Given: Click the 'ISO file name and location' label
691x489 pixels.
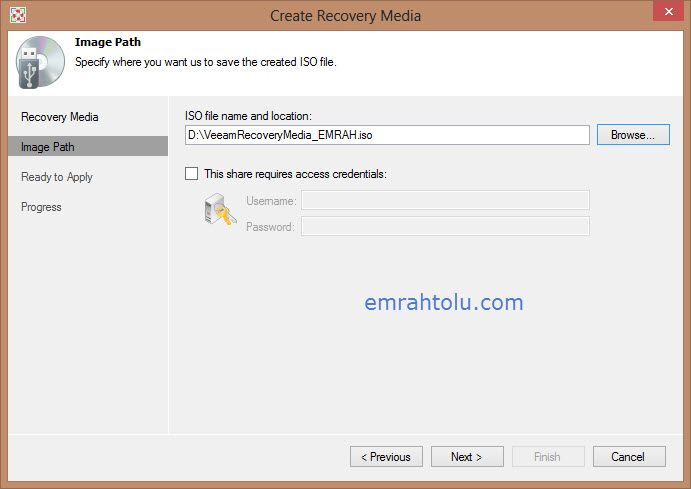Looking at the screenshot, I should (x=249, y=117).
